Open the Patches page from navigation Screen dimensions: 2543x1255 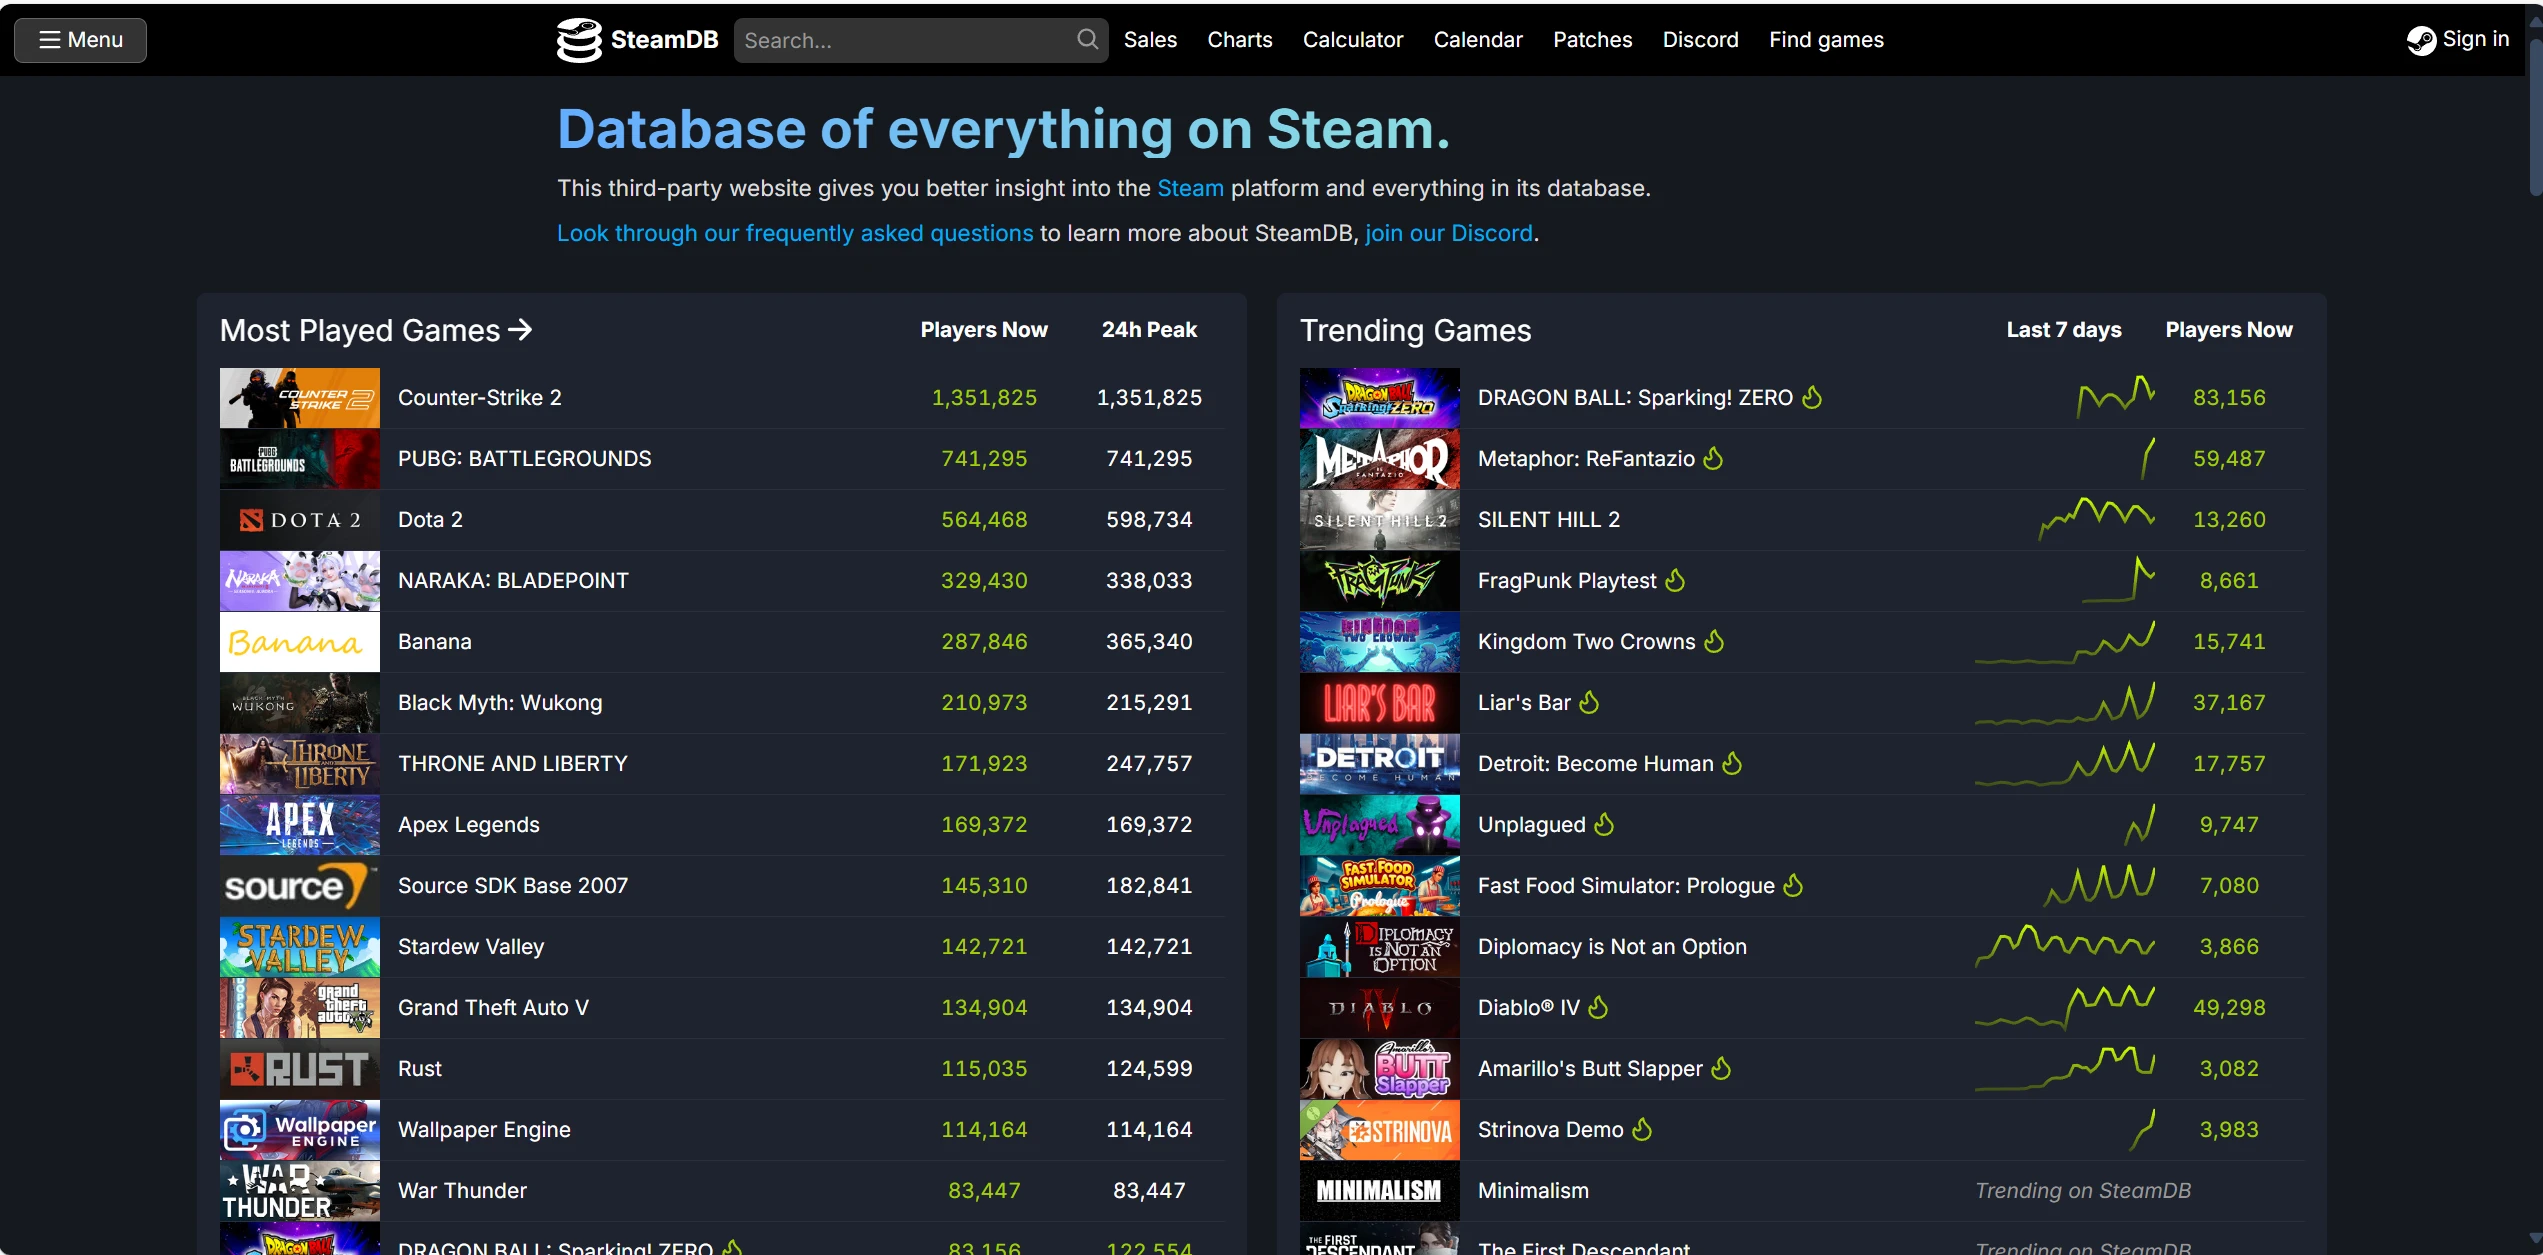[x=1592, y=40]
